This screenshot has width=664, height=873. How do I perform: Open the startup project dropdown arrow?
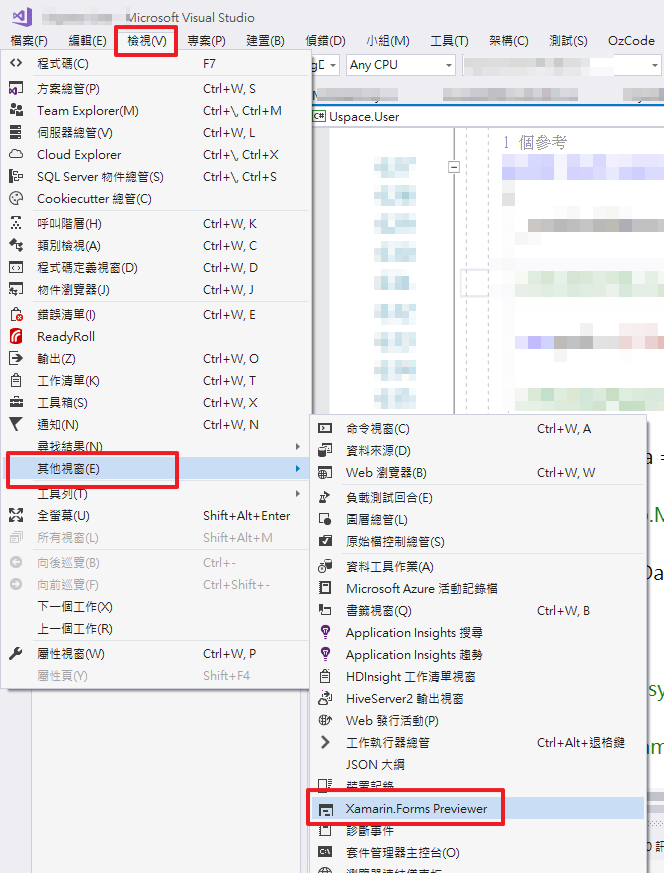(x=655, y=65)
